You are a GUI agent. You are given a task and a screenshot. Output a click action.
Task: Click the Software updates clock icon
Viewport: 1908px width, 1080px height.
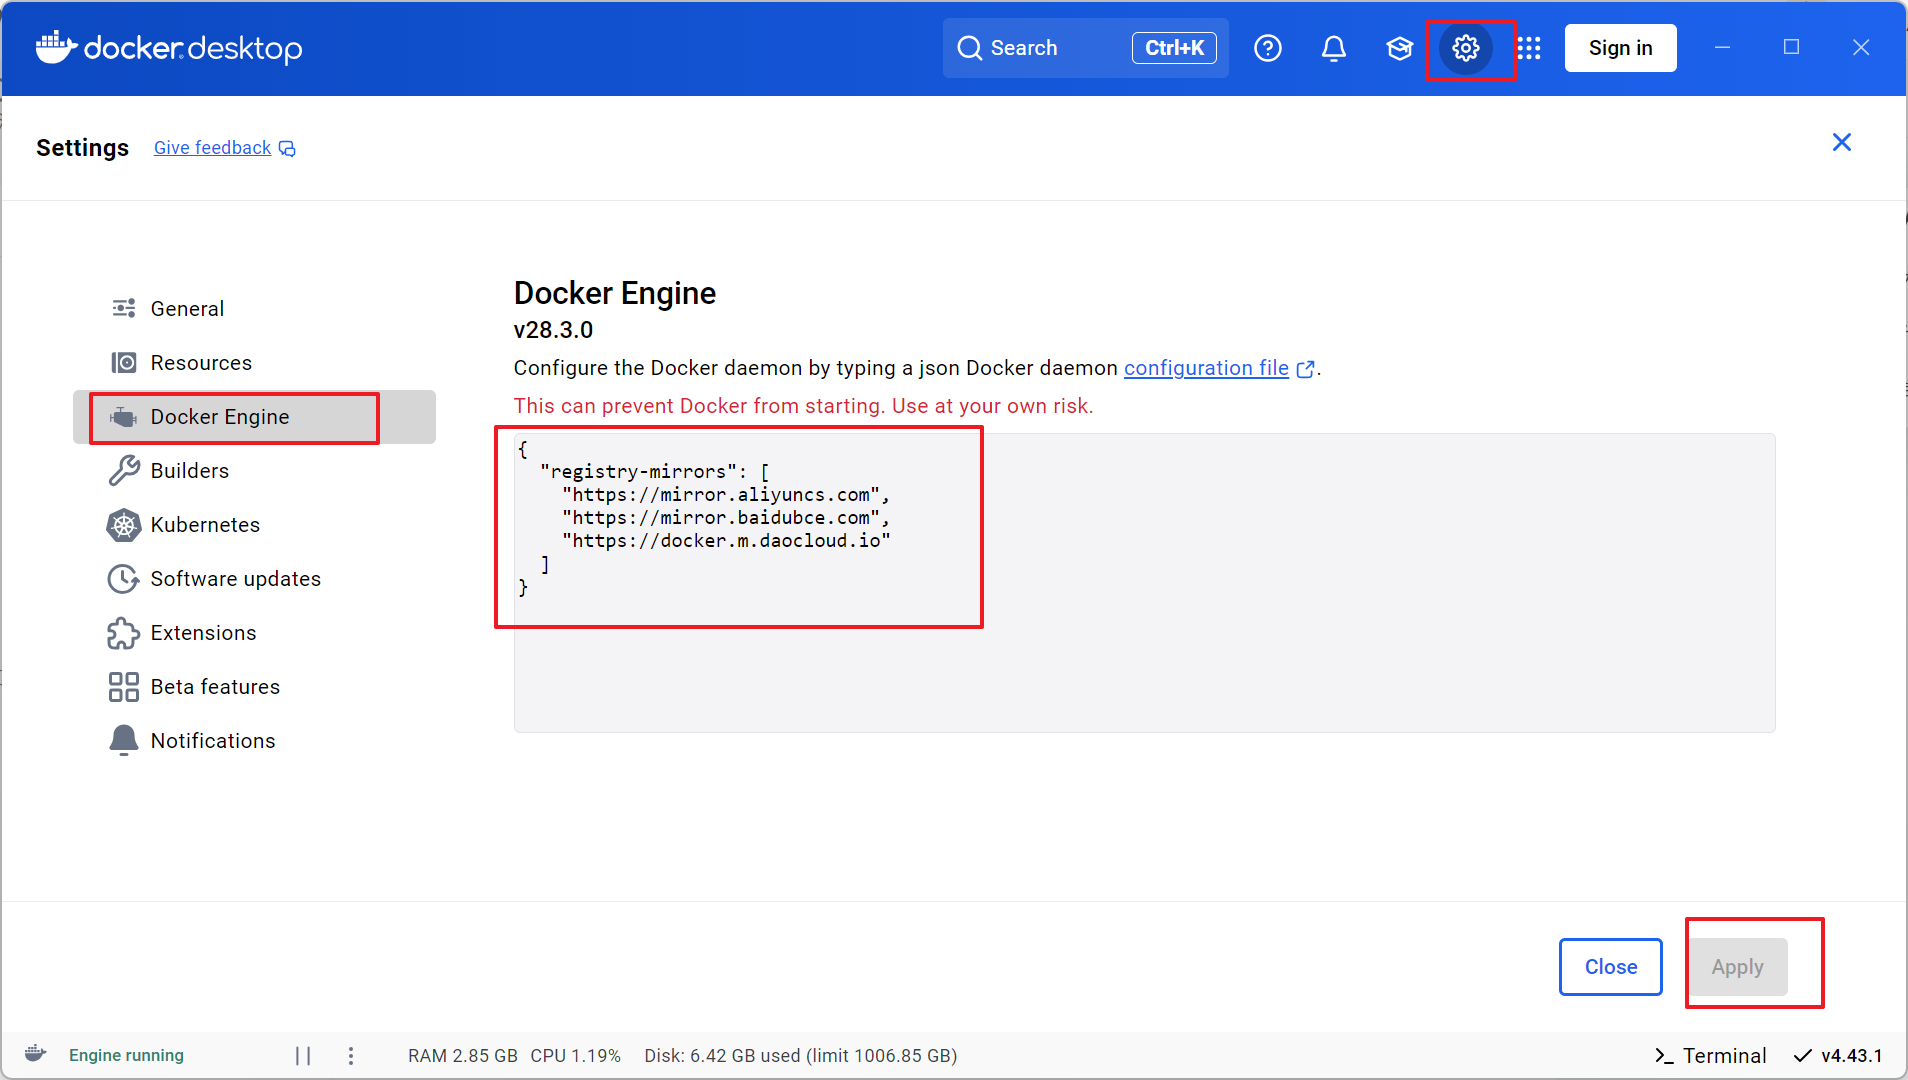[x=124, y=579]
